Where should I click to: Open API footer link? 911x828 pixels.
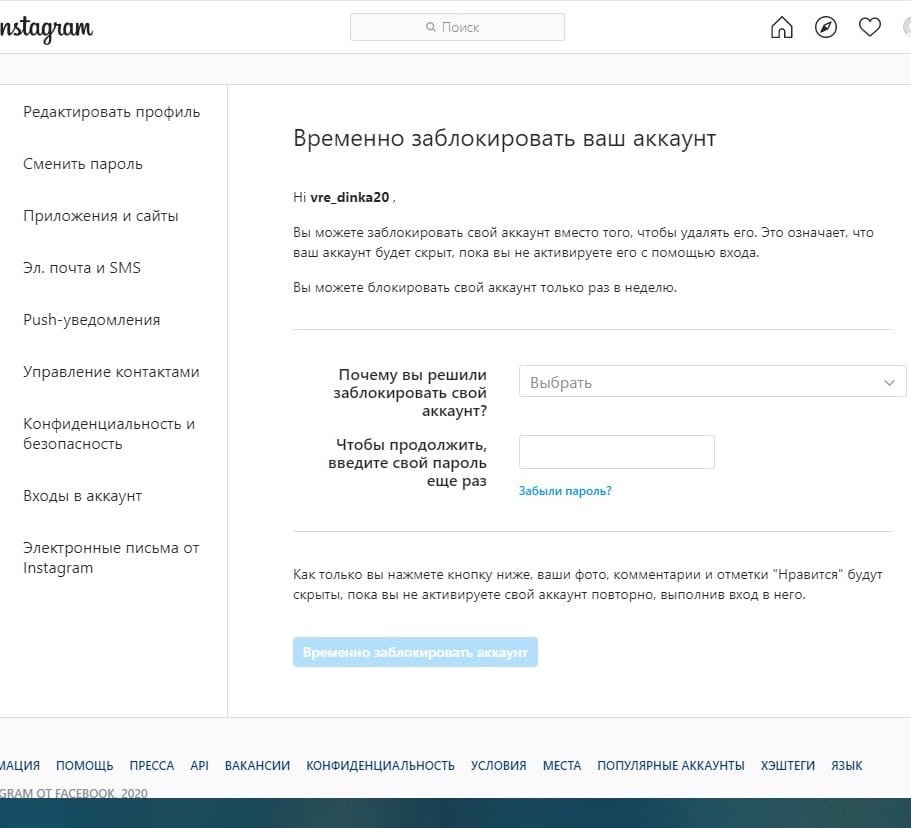coord(199,765)
